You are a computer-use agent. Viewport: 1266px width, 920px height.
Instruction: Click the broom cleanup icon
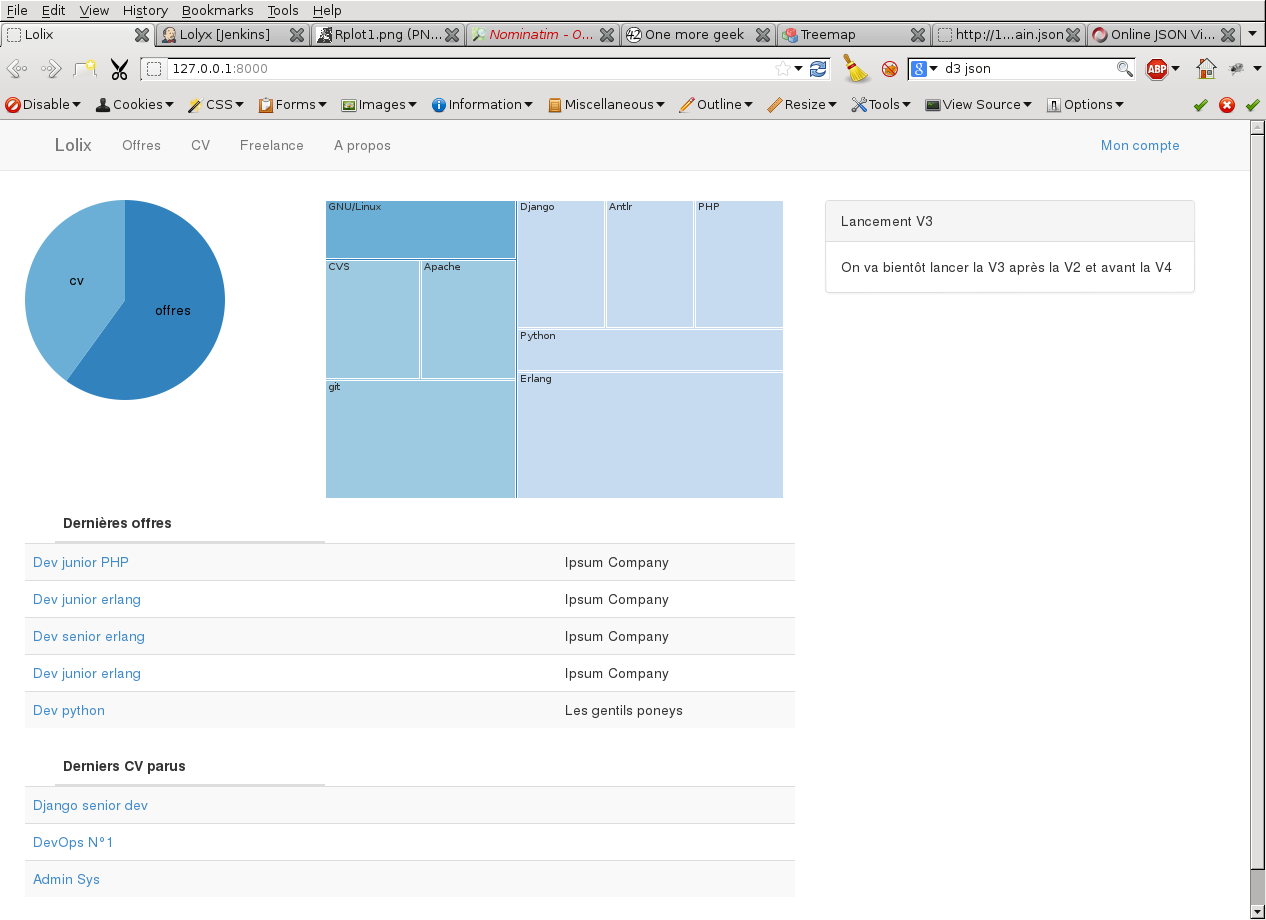coord(855,68)
